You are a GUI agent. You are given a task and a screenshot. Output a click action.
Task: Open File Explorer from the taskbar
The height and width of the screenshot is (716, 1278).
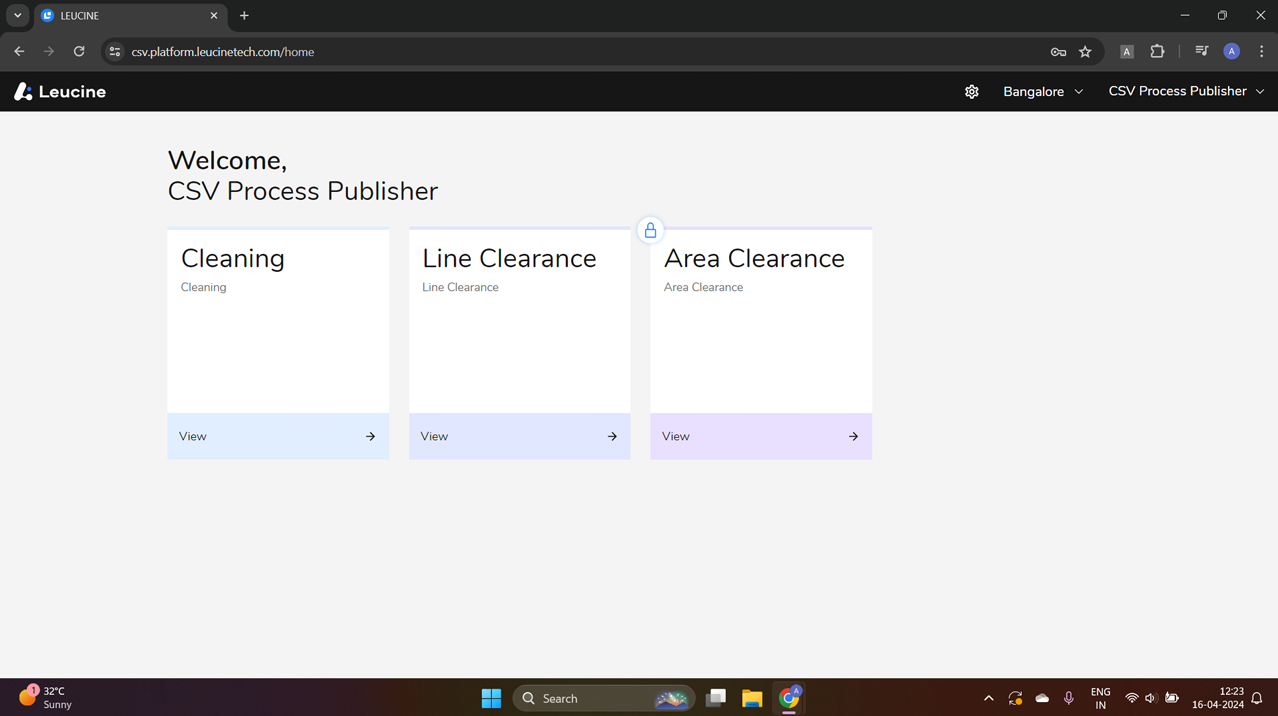(752, 699)
